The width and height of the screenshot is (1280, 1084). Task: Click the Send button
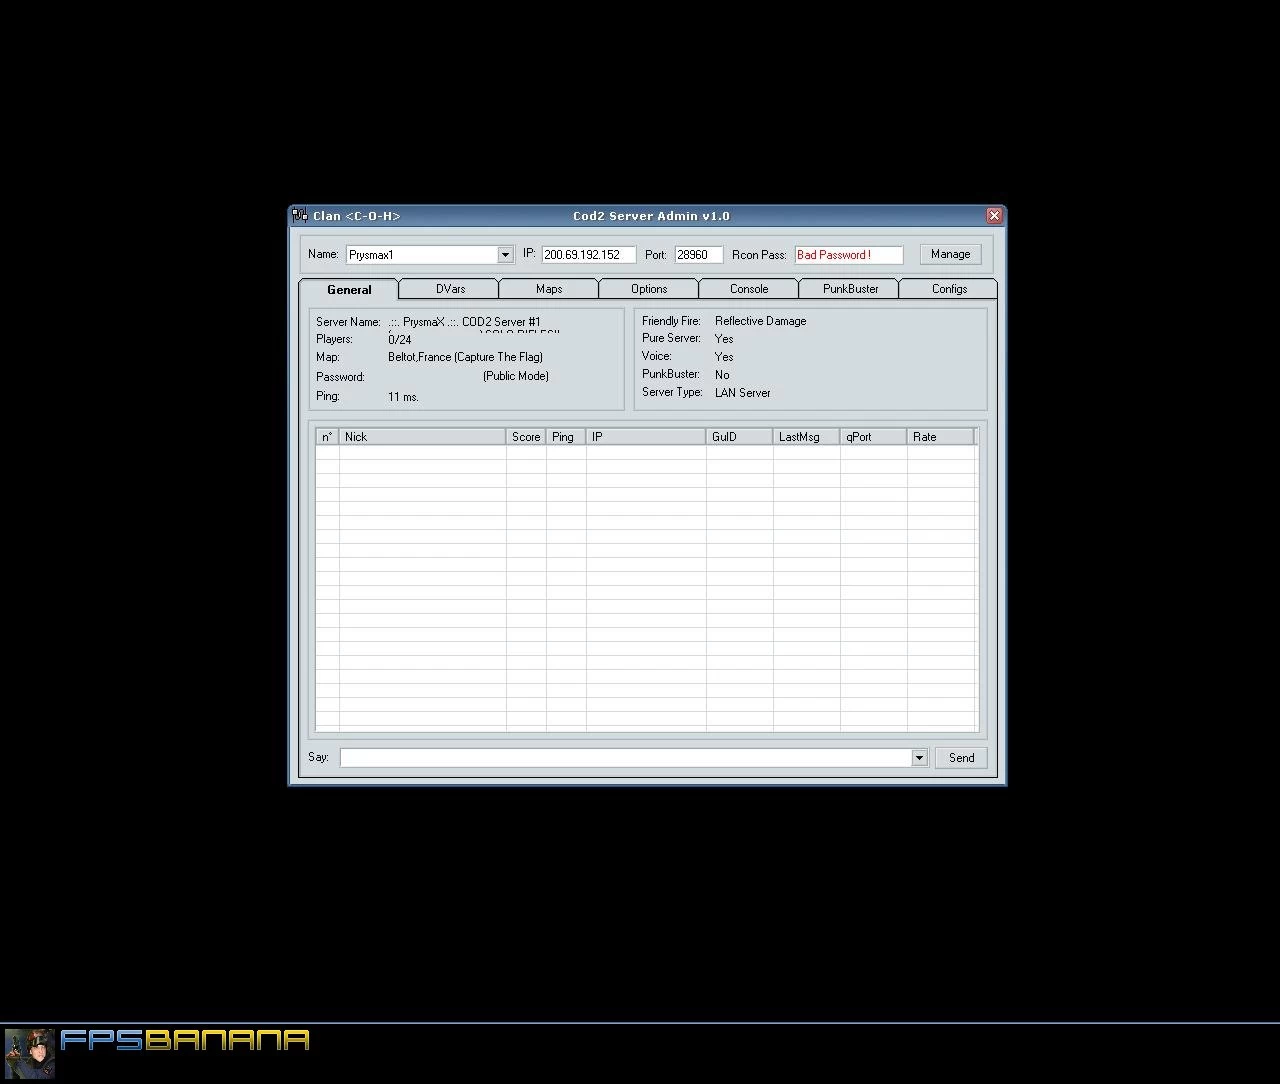(961, 758)
